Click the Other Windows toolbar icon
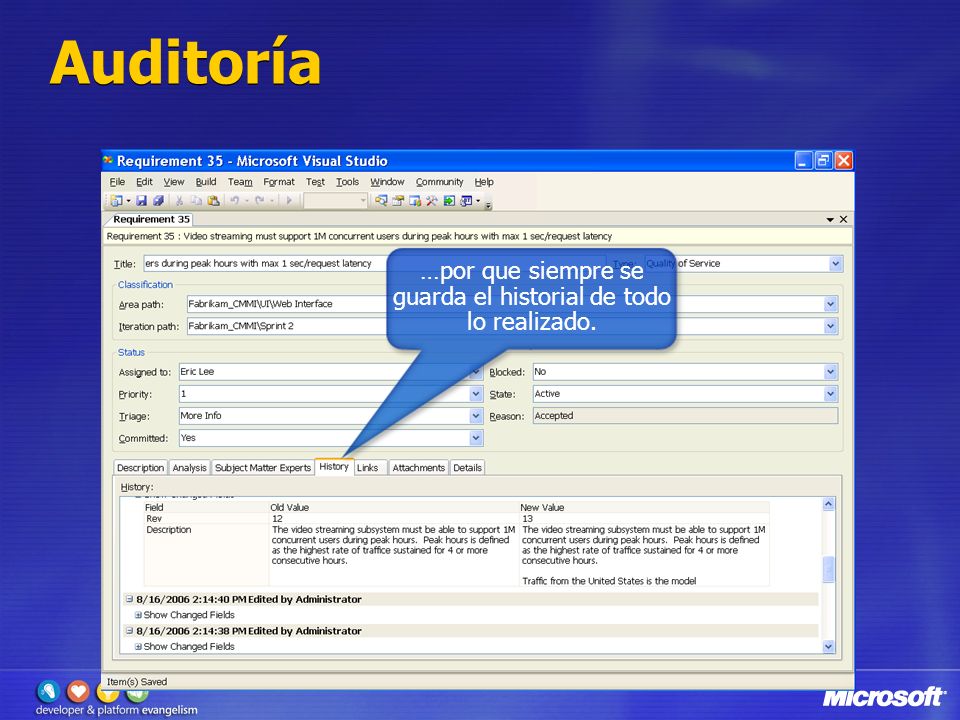This screenshot has width=960, height=720. click(467, 200)
